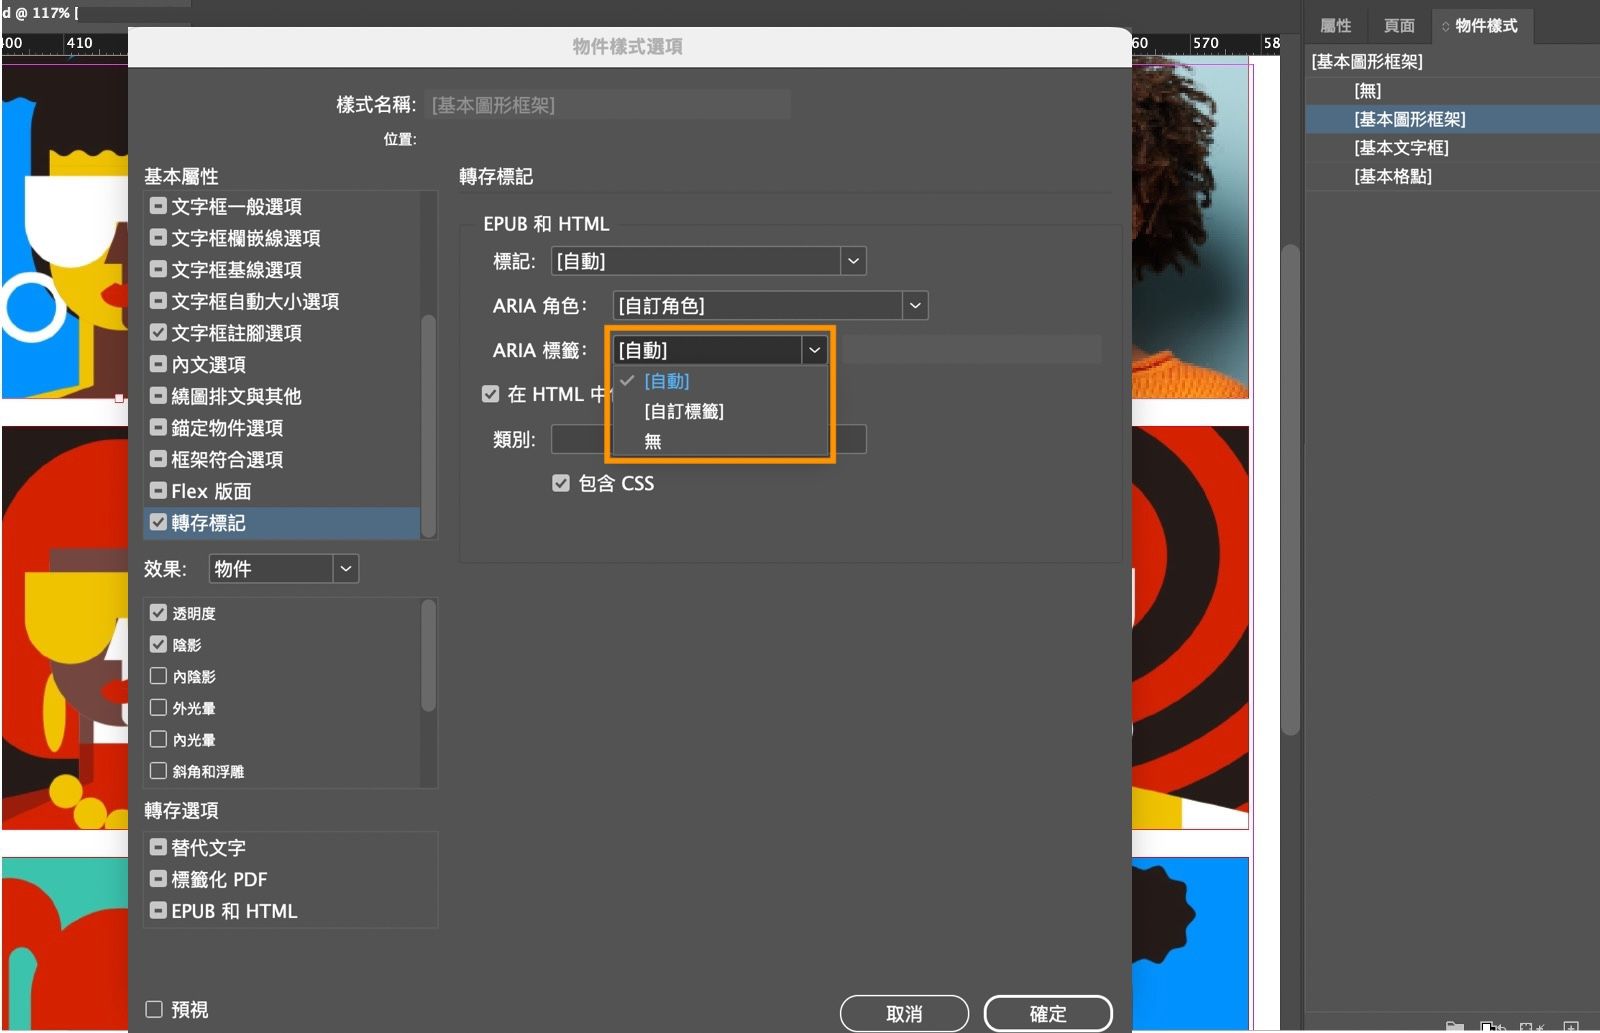Switch to the 頁面 panel tab

click(x=1399, y=26)
